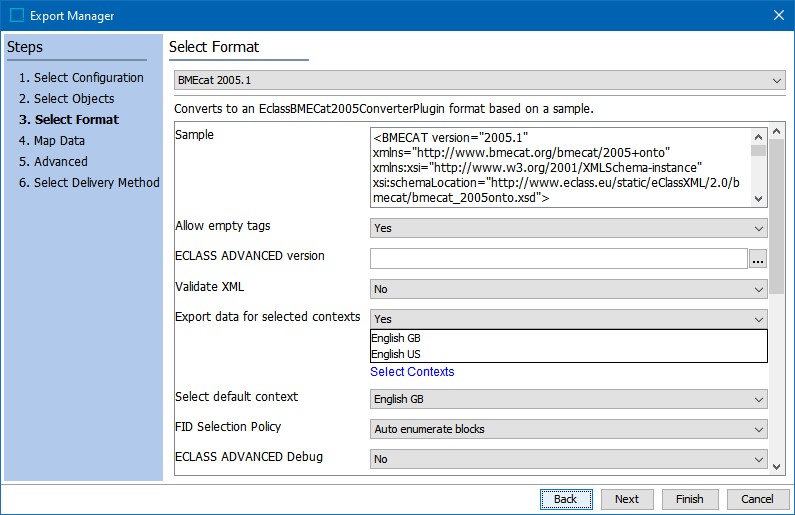Open the BMEcat 2005.1 format dropdown
The width and height of the screenshot is (795, 515).
479,79
